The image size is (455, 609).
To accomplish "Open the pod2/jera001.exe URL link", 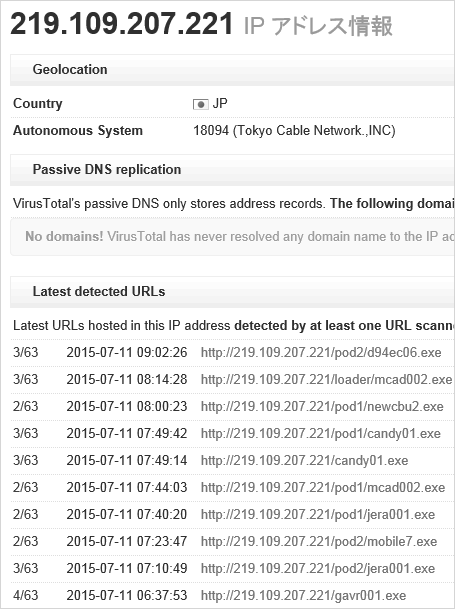I will point(318,568).
